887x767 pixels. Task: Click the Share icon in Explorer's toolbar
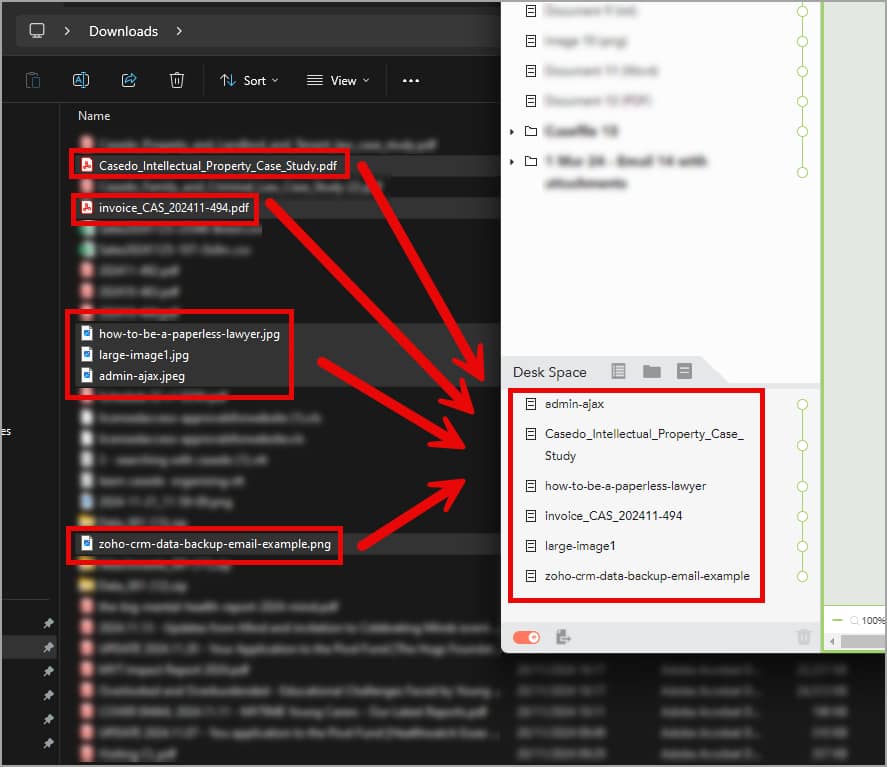click(129, 80)
